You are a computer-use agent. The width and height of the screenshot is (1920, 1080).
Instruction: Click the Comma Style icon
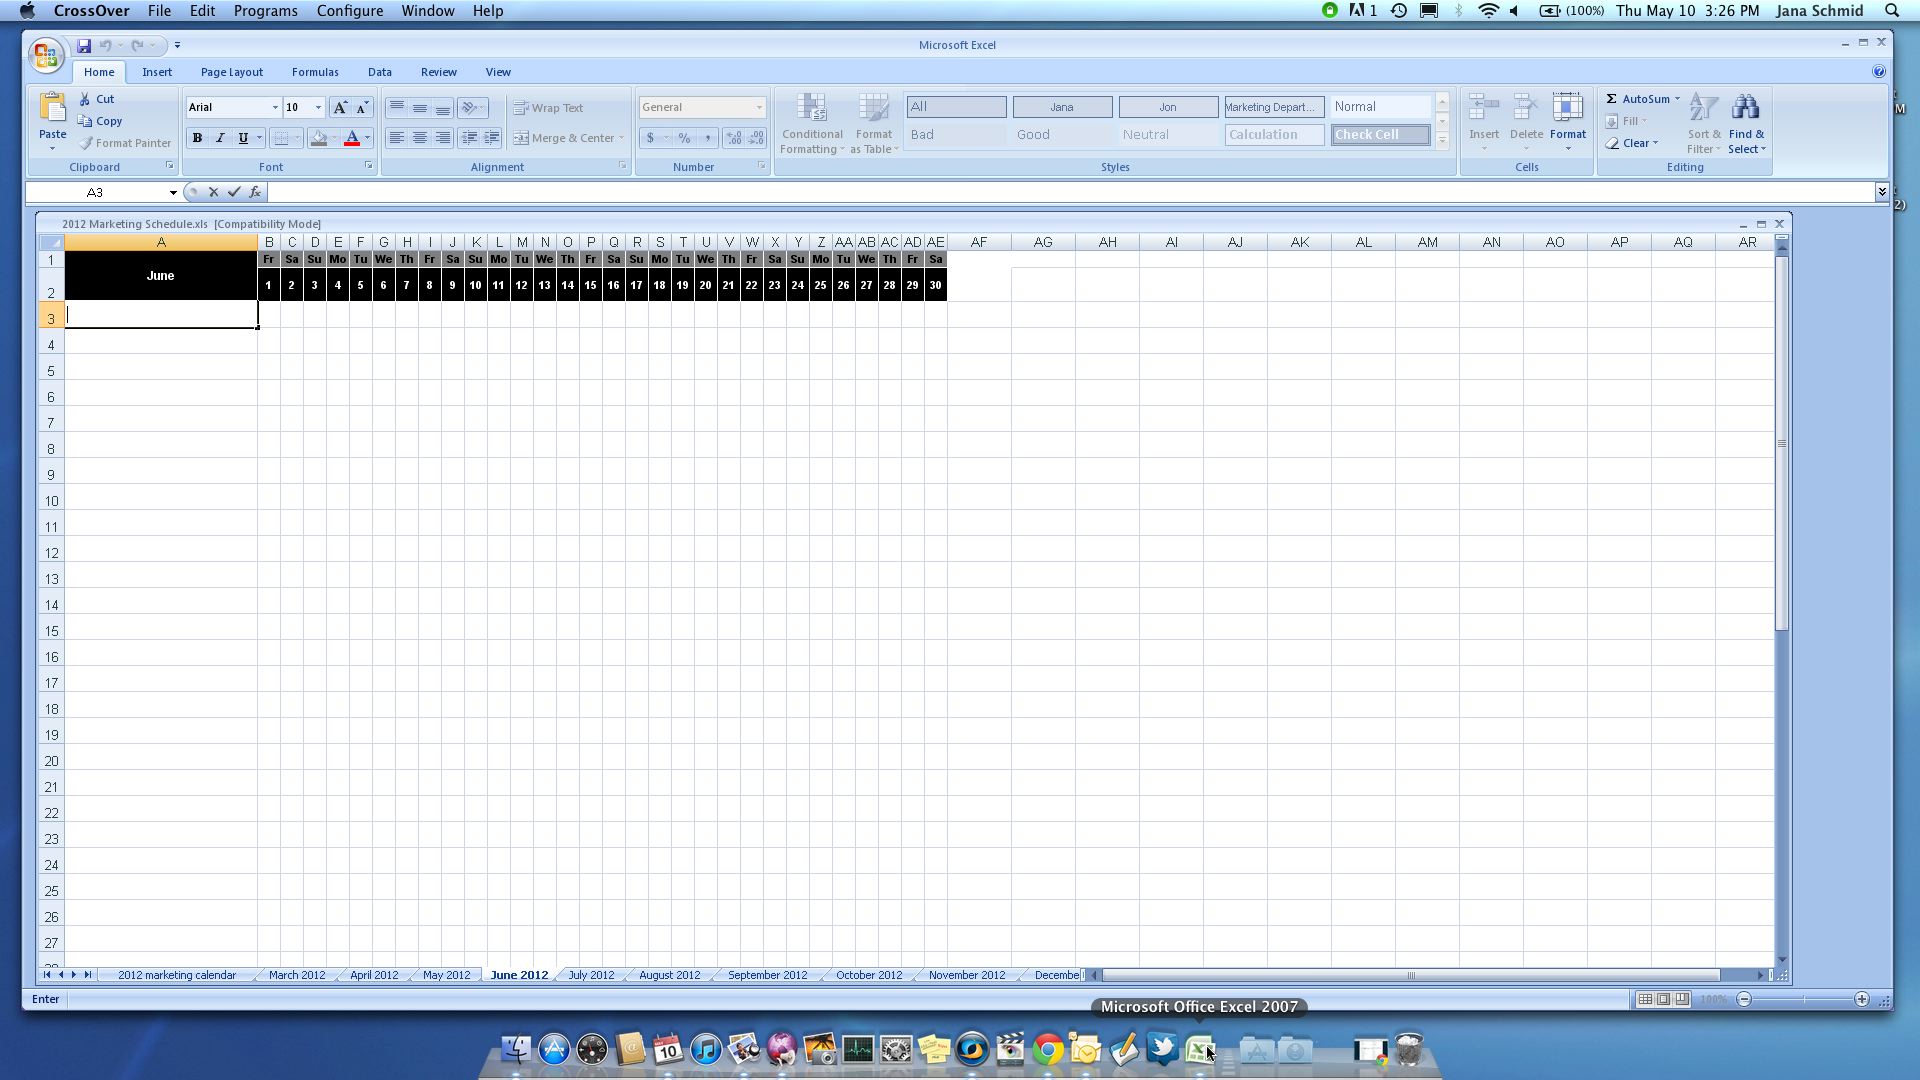coord(709,138)
